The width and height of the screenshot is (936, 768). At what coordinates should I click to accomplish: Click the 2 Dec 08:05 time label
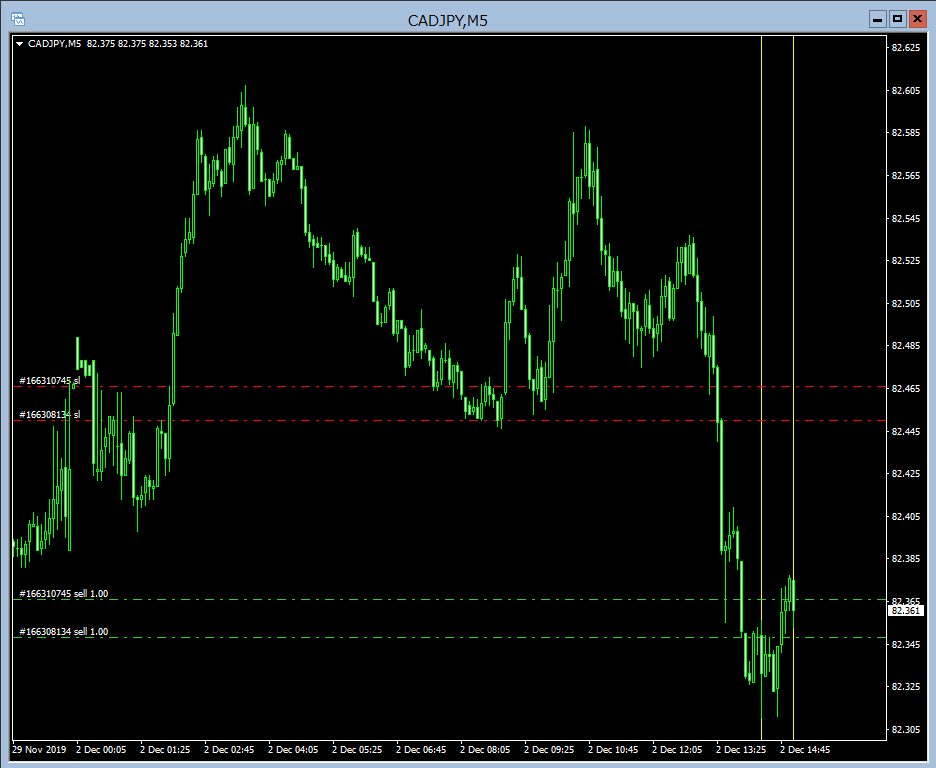pyautogui.click(x=485, y=750)
